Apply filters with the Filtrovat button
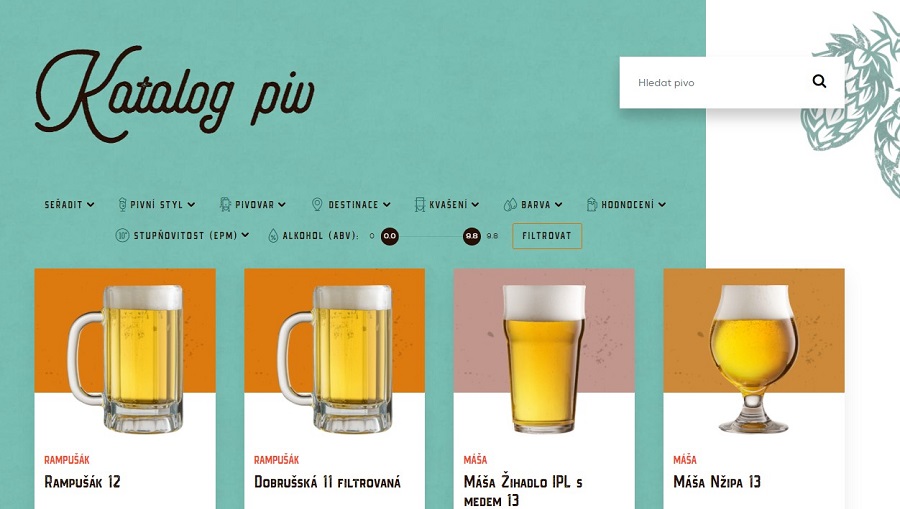The width and height of the screenshot is (900, 509). (x=547, y=236)
